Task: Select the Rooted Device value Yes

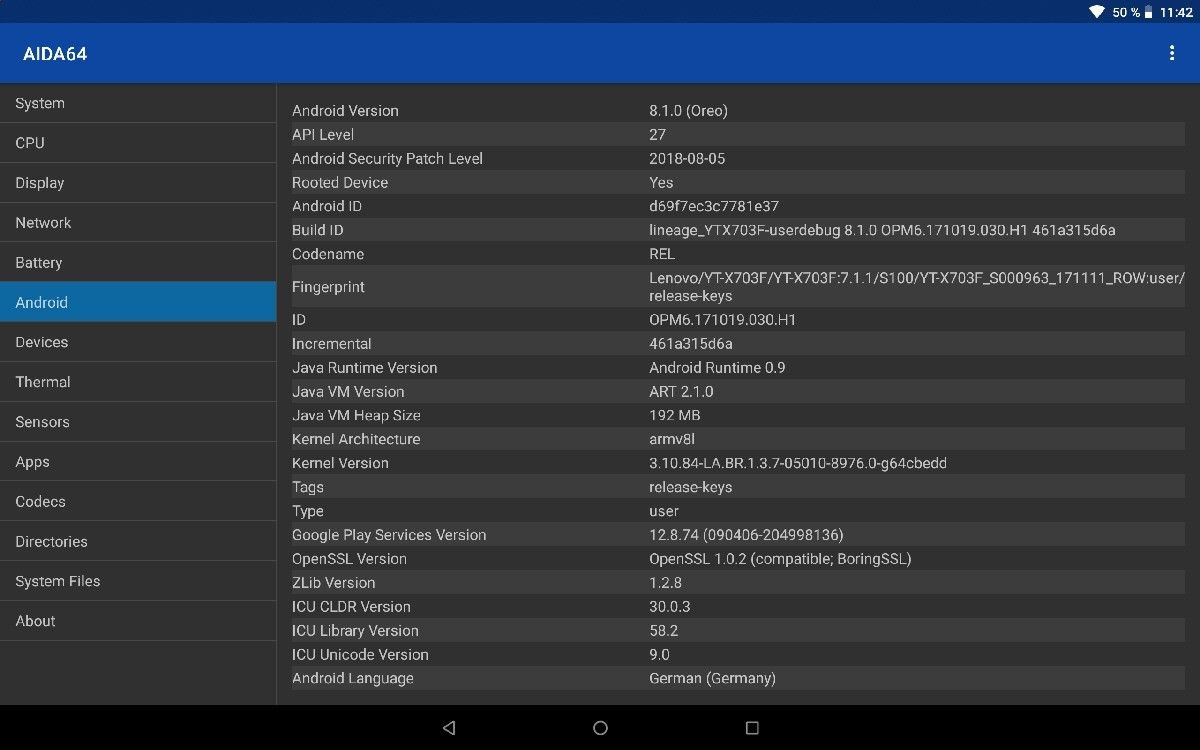Action: click(661, 183)
